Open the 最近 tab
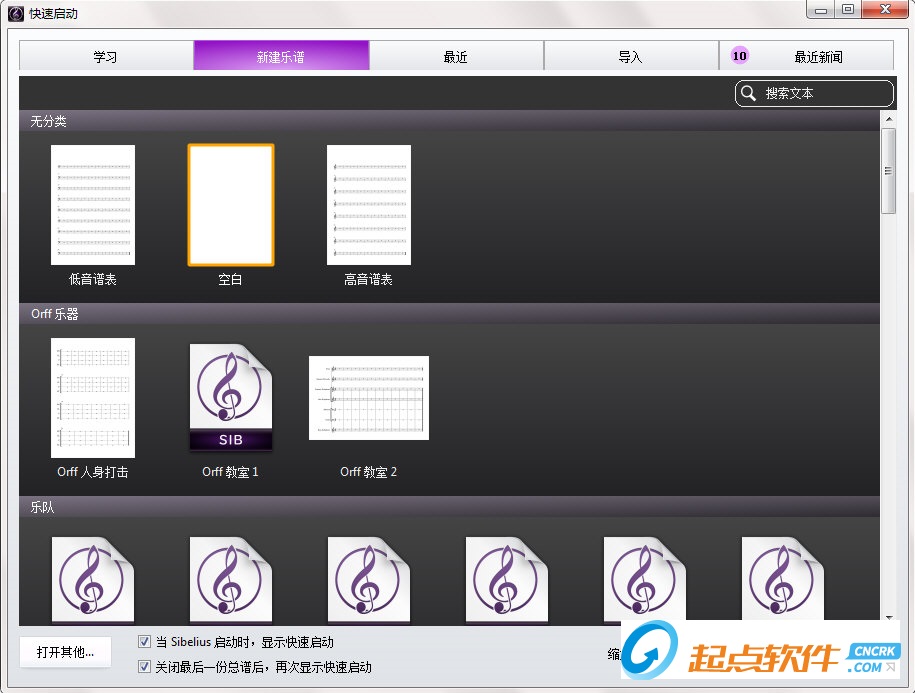 point(456,56)
